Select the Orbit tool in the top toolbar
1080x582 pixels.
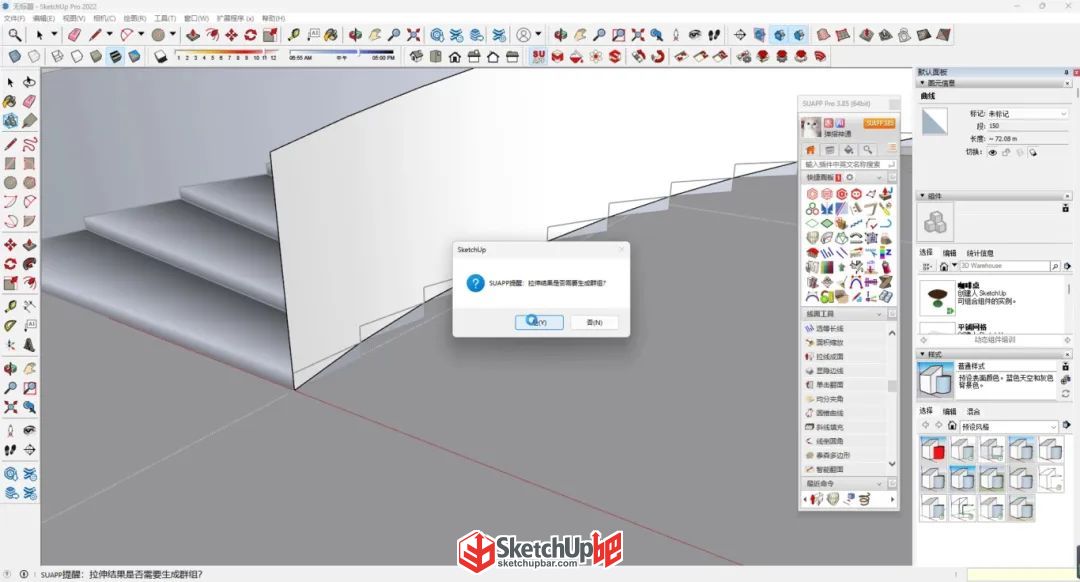click(355, 34)
